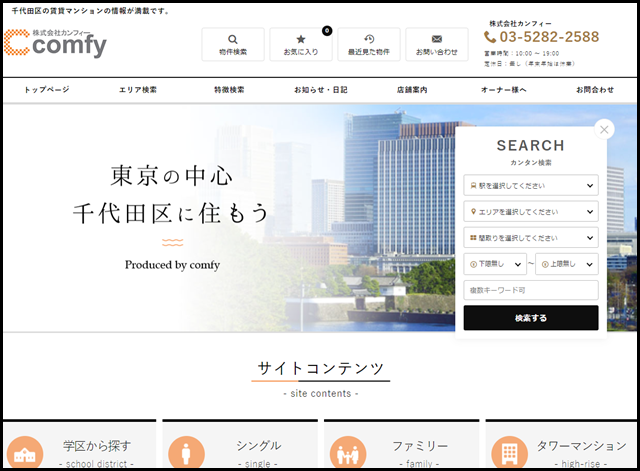Open 物件検索 search button

click(233, 44)
